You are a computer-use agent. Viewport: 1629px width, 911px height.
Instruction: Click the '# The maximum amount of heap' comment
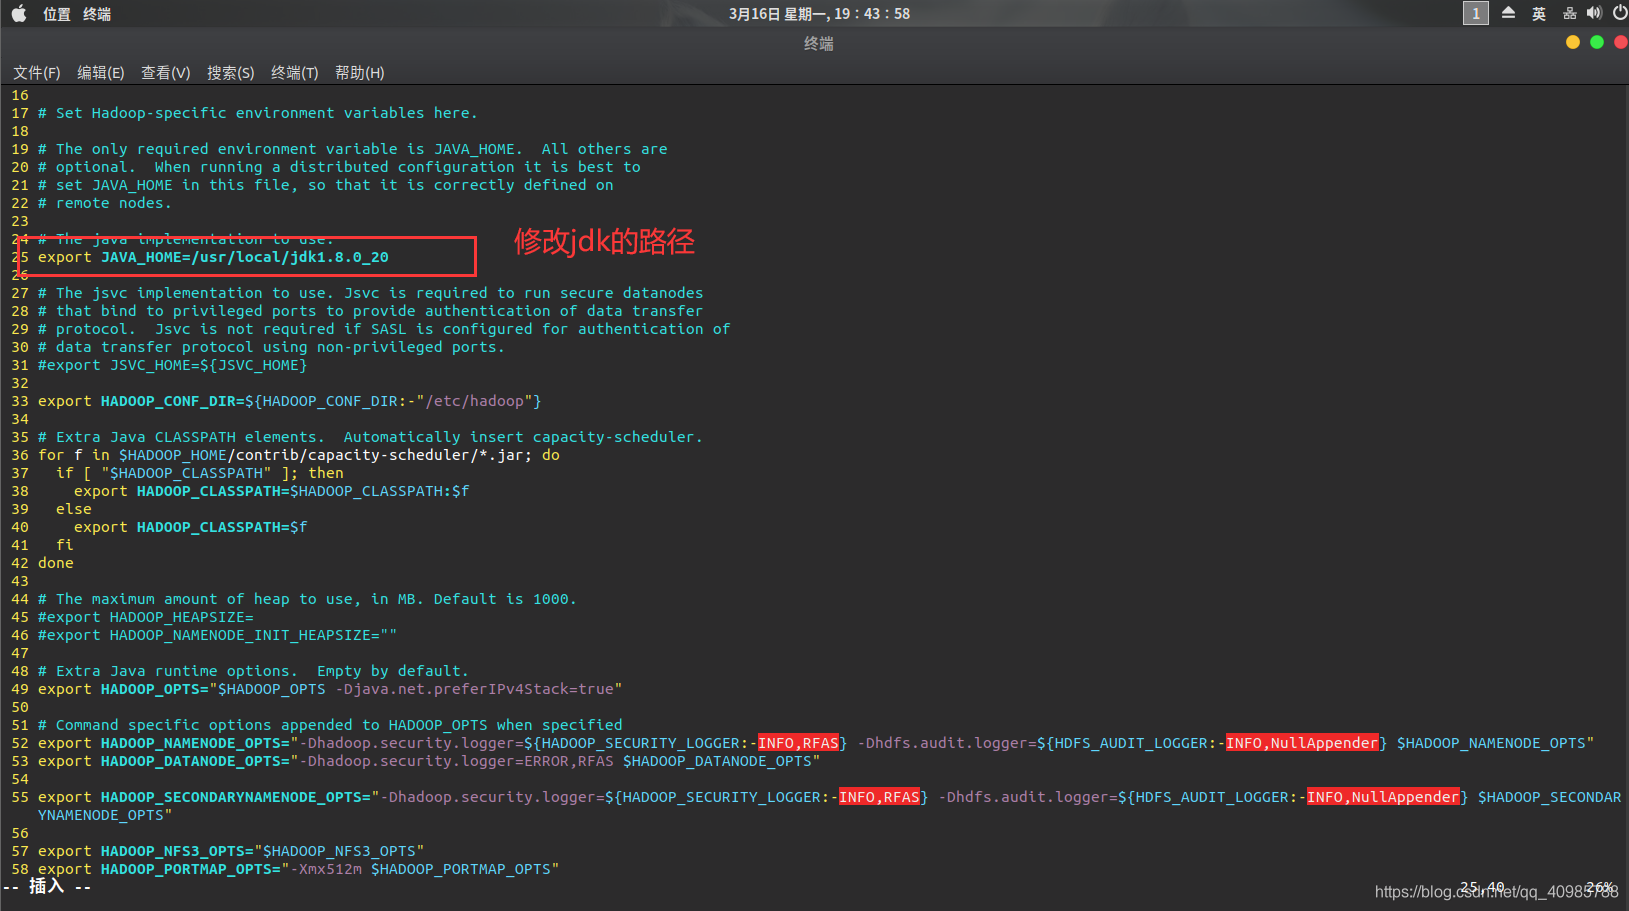tap(307, 599)
